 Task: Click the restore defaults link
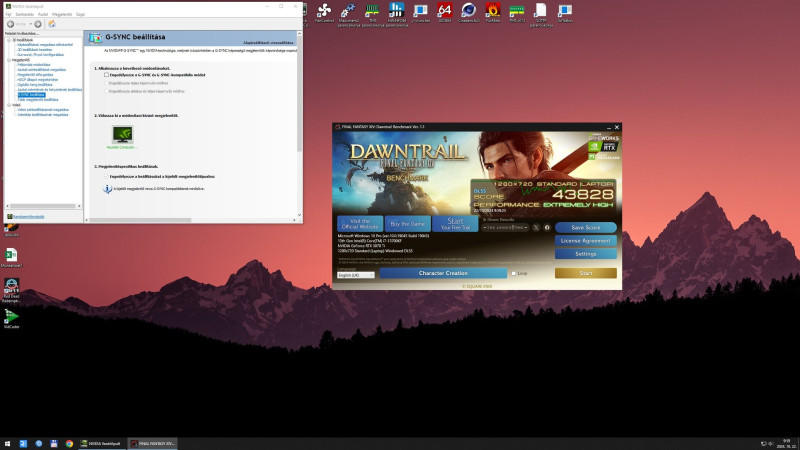point(268,43)
